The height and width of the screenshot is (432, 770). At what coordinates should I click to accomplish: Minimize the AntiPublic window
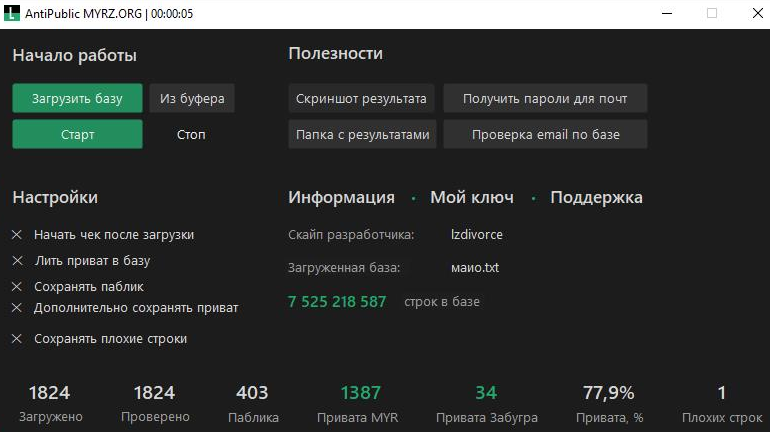coord(666,13)
